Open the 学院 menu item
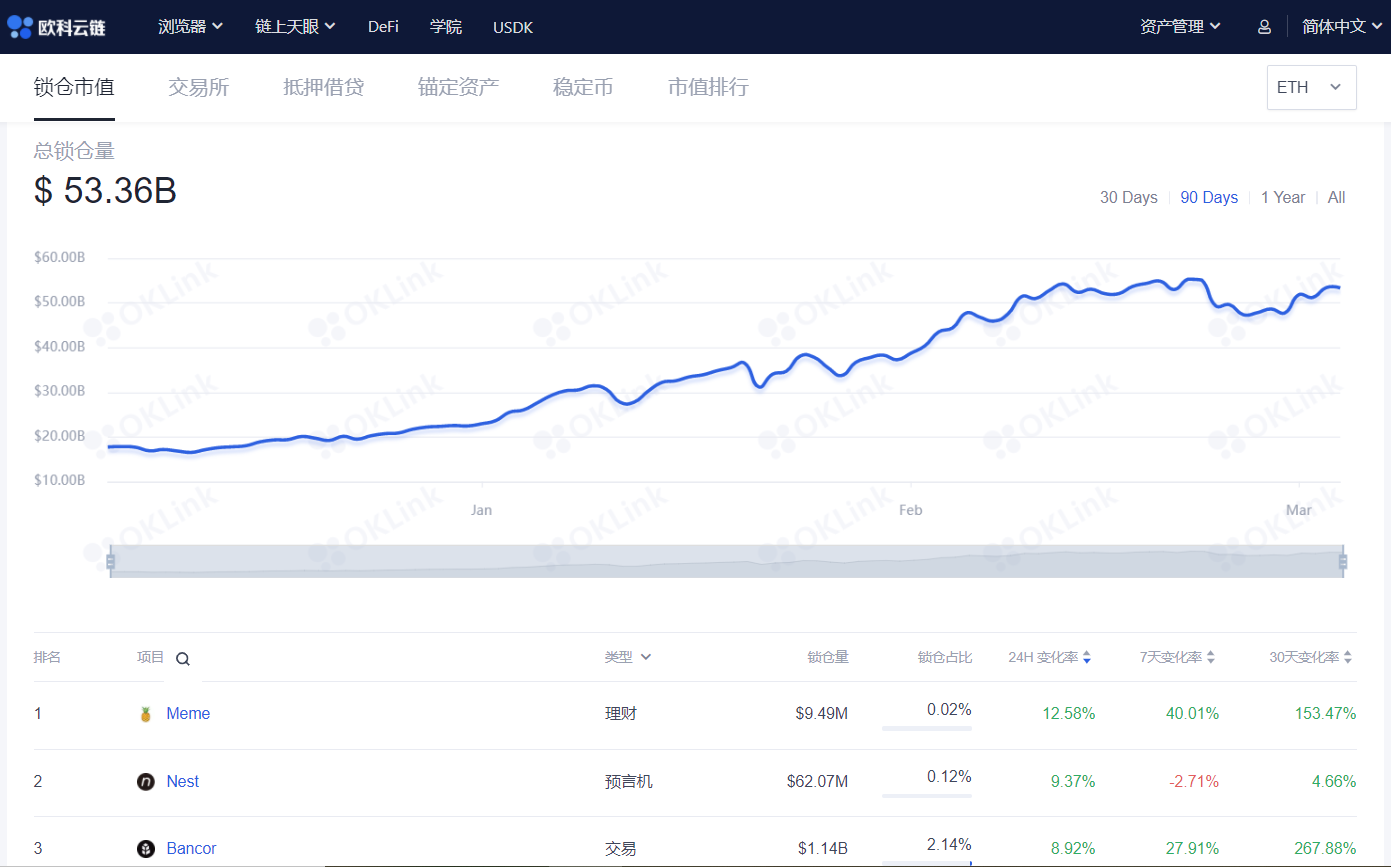Viewport: 1391px width, 867px height. (446, 27)
